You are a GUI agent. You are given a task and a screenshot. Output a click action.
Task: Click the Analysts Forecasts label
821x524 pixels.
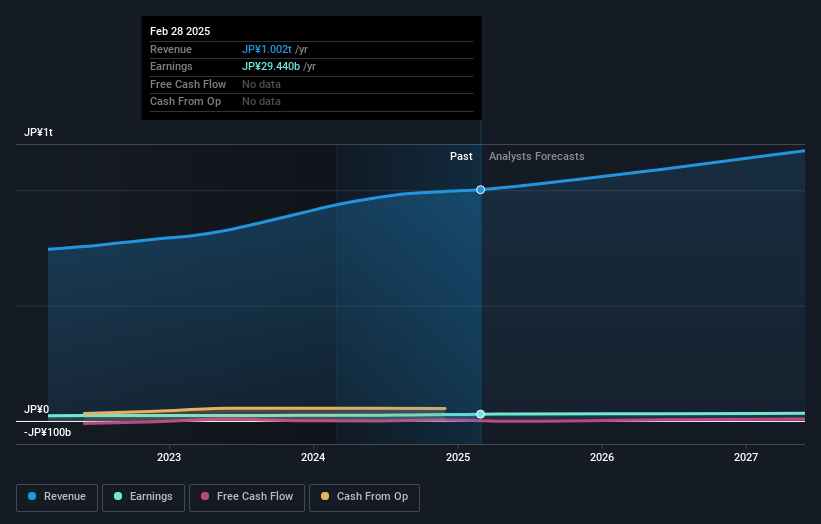537,157
